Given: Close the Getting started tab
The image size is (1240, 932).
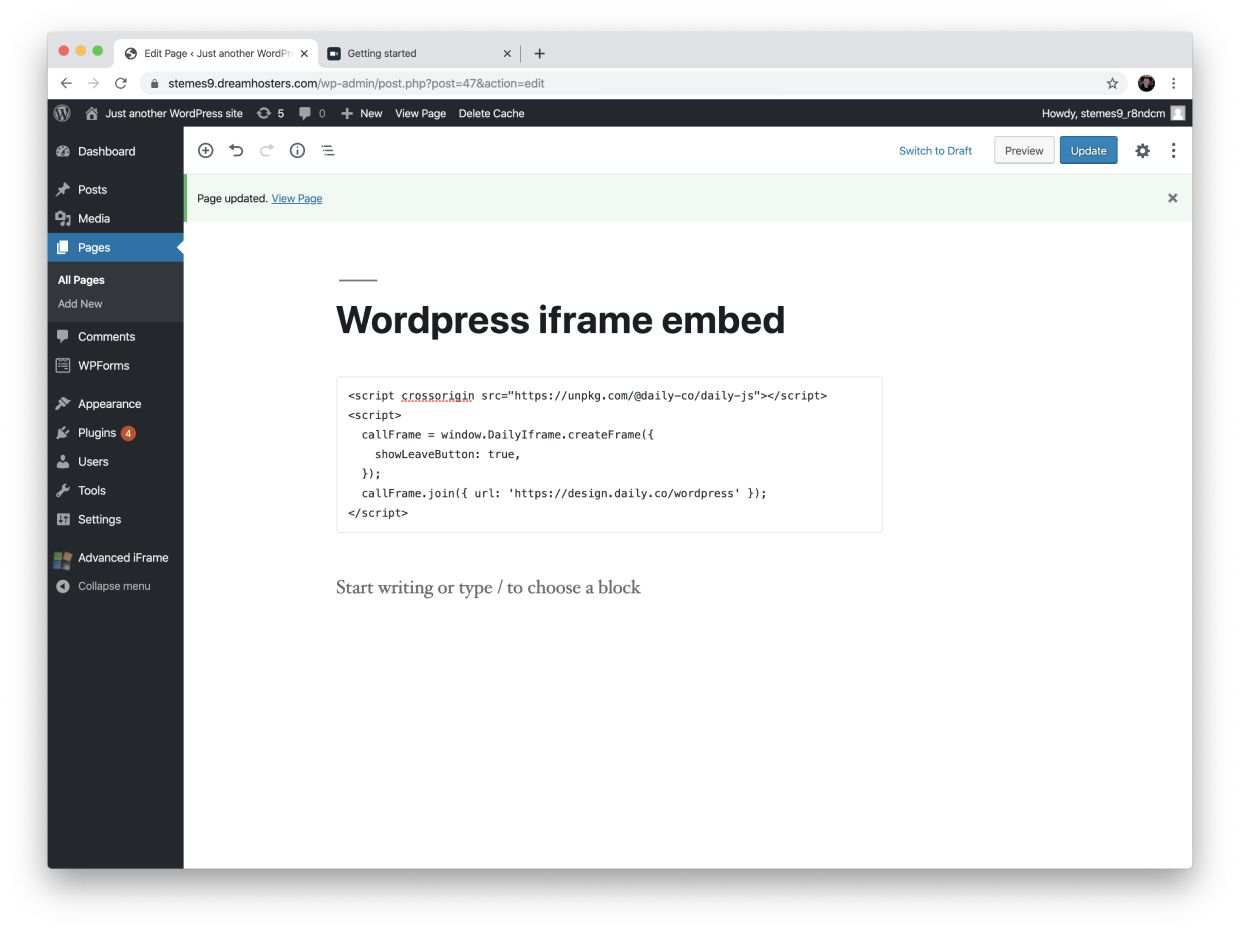Looking at the screenshot, I should [x=506, y=53].
